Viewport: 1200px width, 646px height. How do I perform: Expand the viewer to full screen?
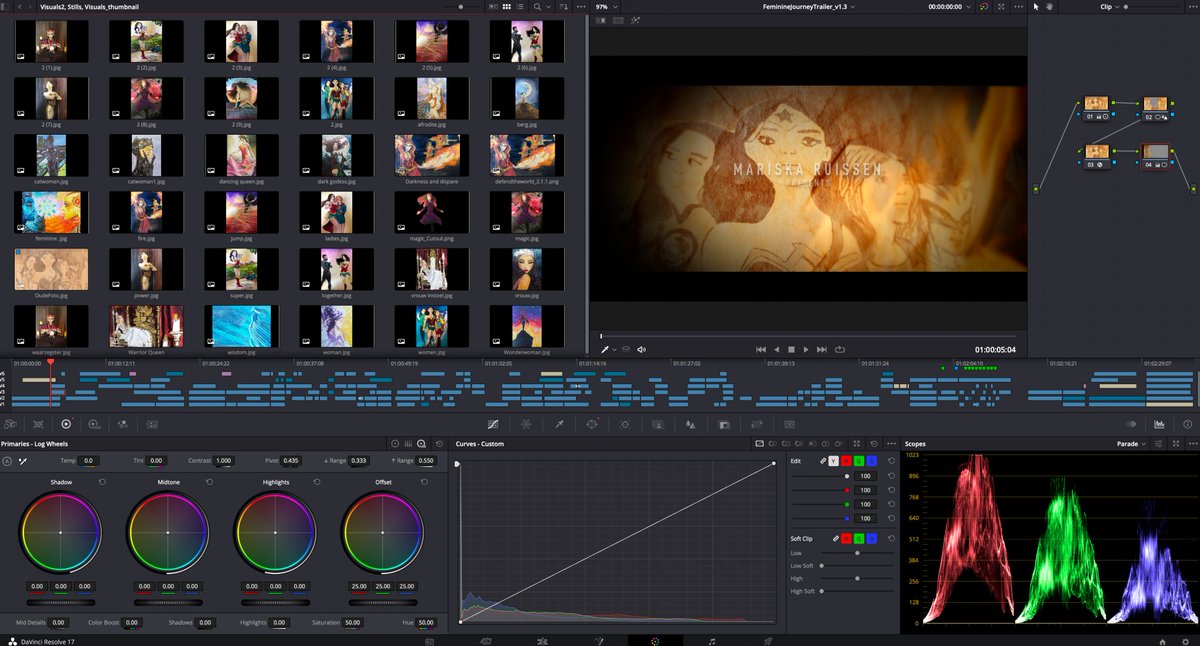pyautogui.click(x=1002, y=7)
